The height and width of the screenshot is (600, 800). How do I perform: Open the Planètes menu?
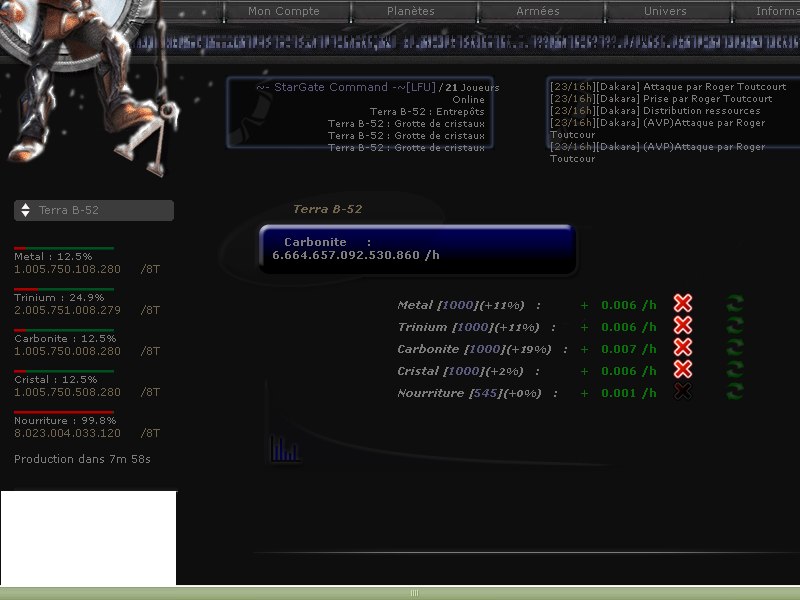point(411,11)
